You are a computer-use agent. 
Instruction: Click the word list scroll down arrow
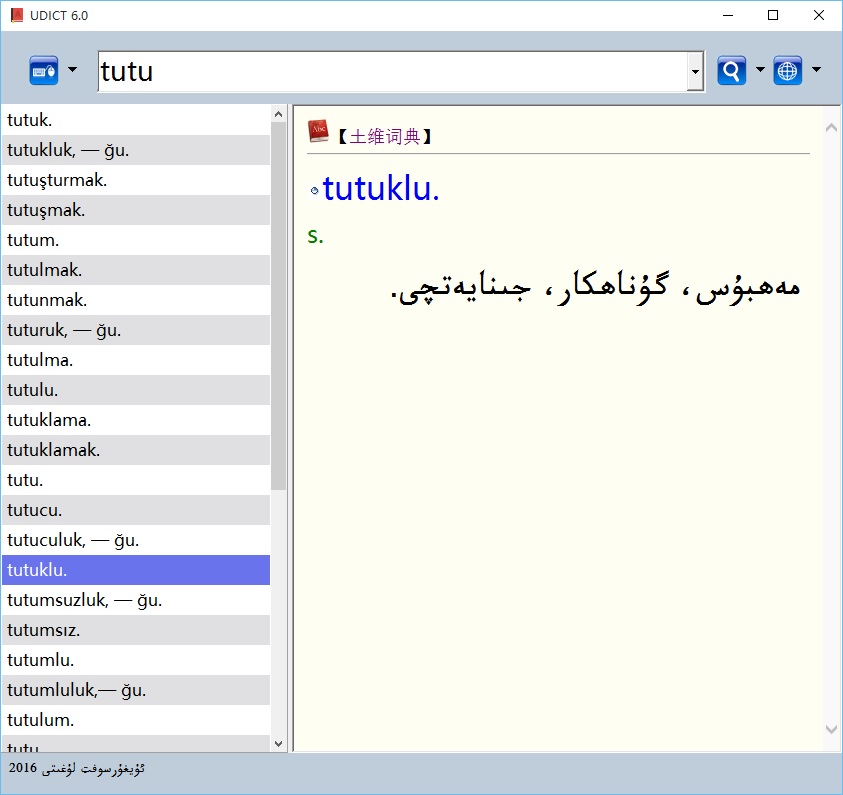pyautogui.click(x=279, y=742)
